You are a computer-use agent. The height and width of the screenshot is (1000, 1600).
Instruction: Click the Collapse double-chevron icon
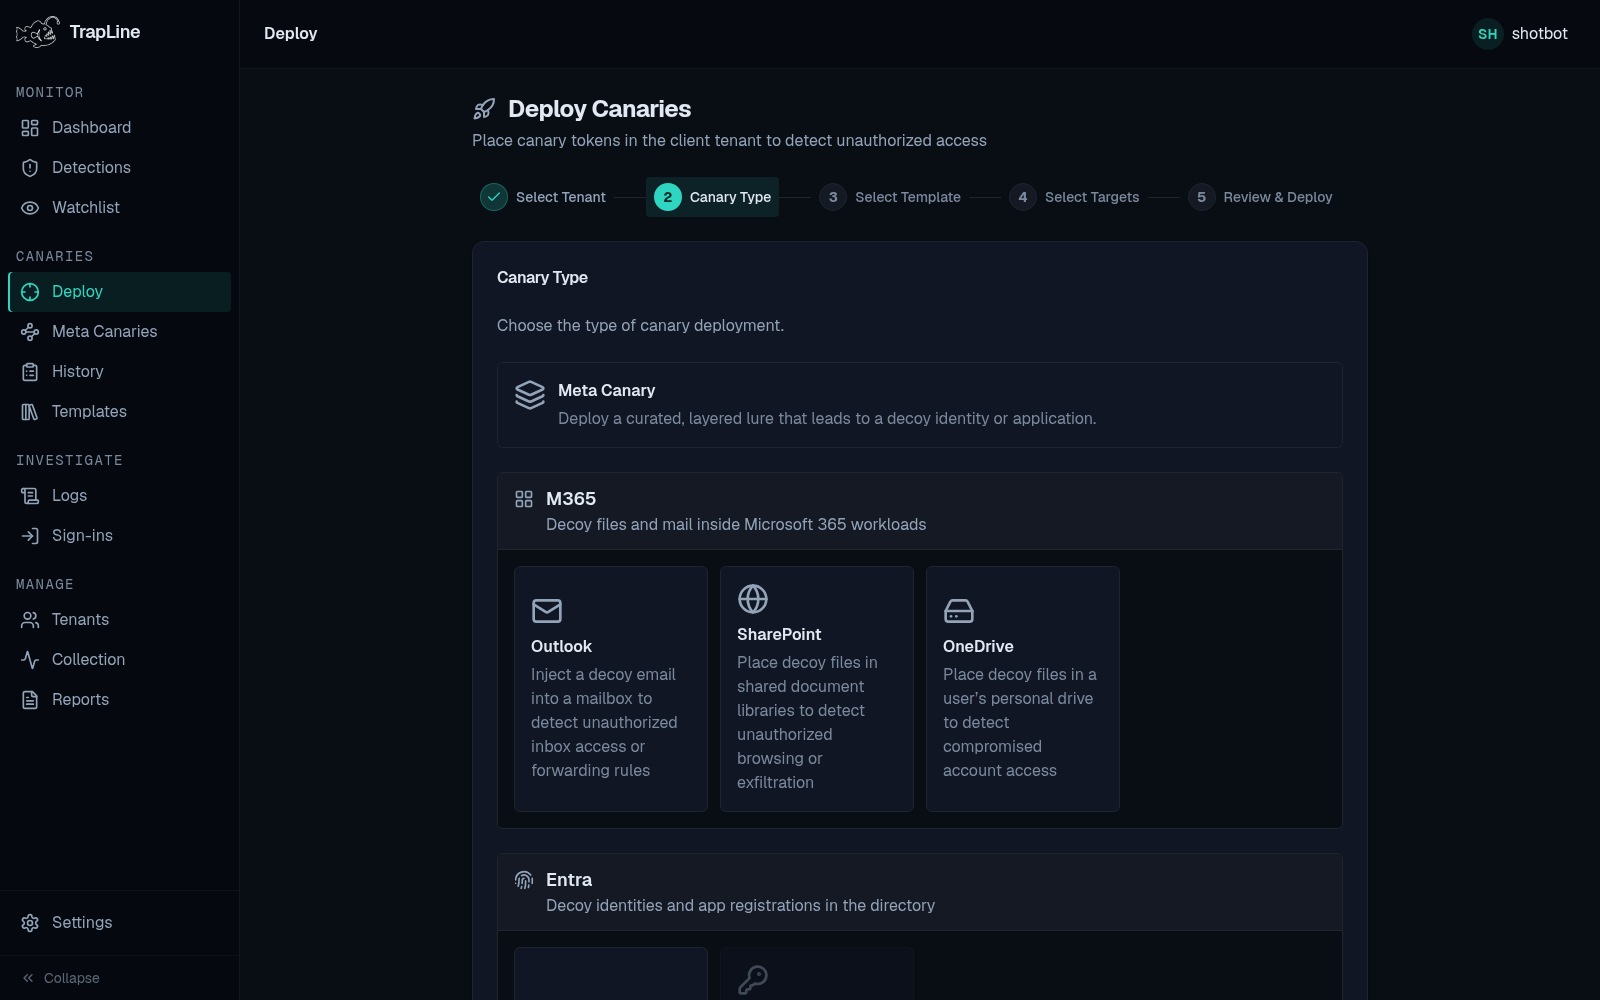point(28,978)
